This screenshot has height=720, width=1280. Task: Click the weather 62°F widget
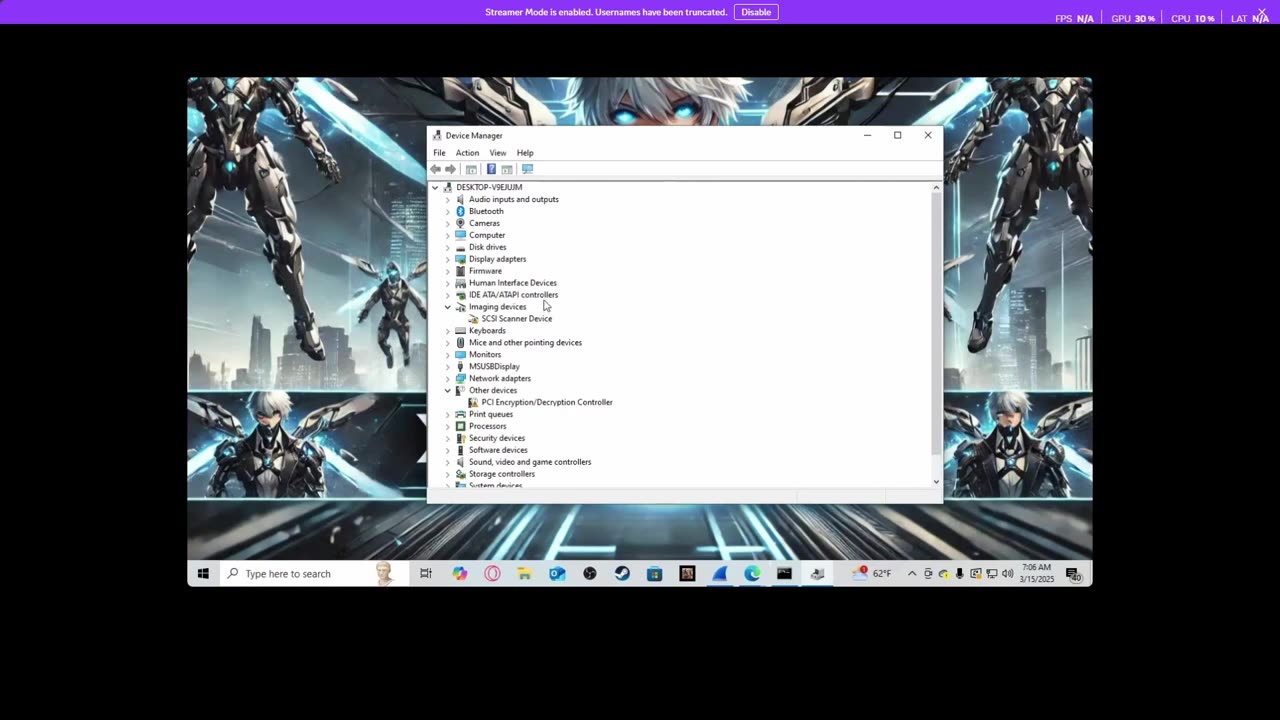coord(872,573)
